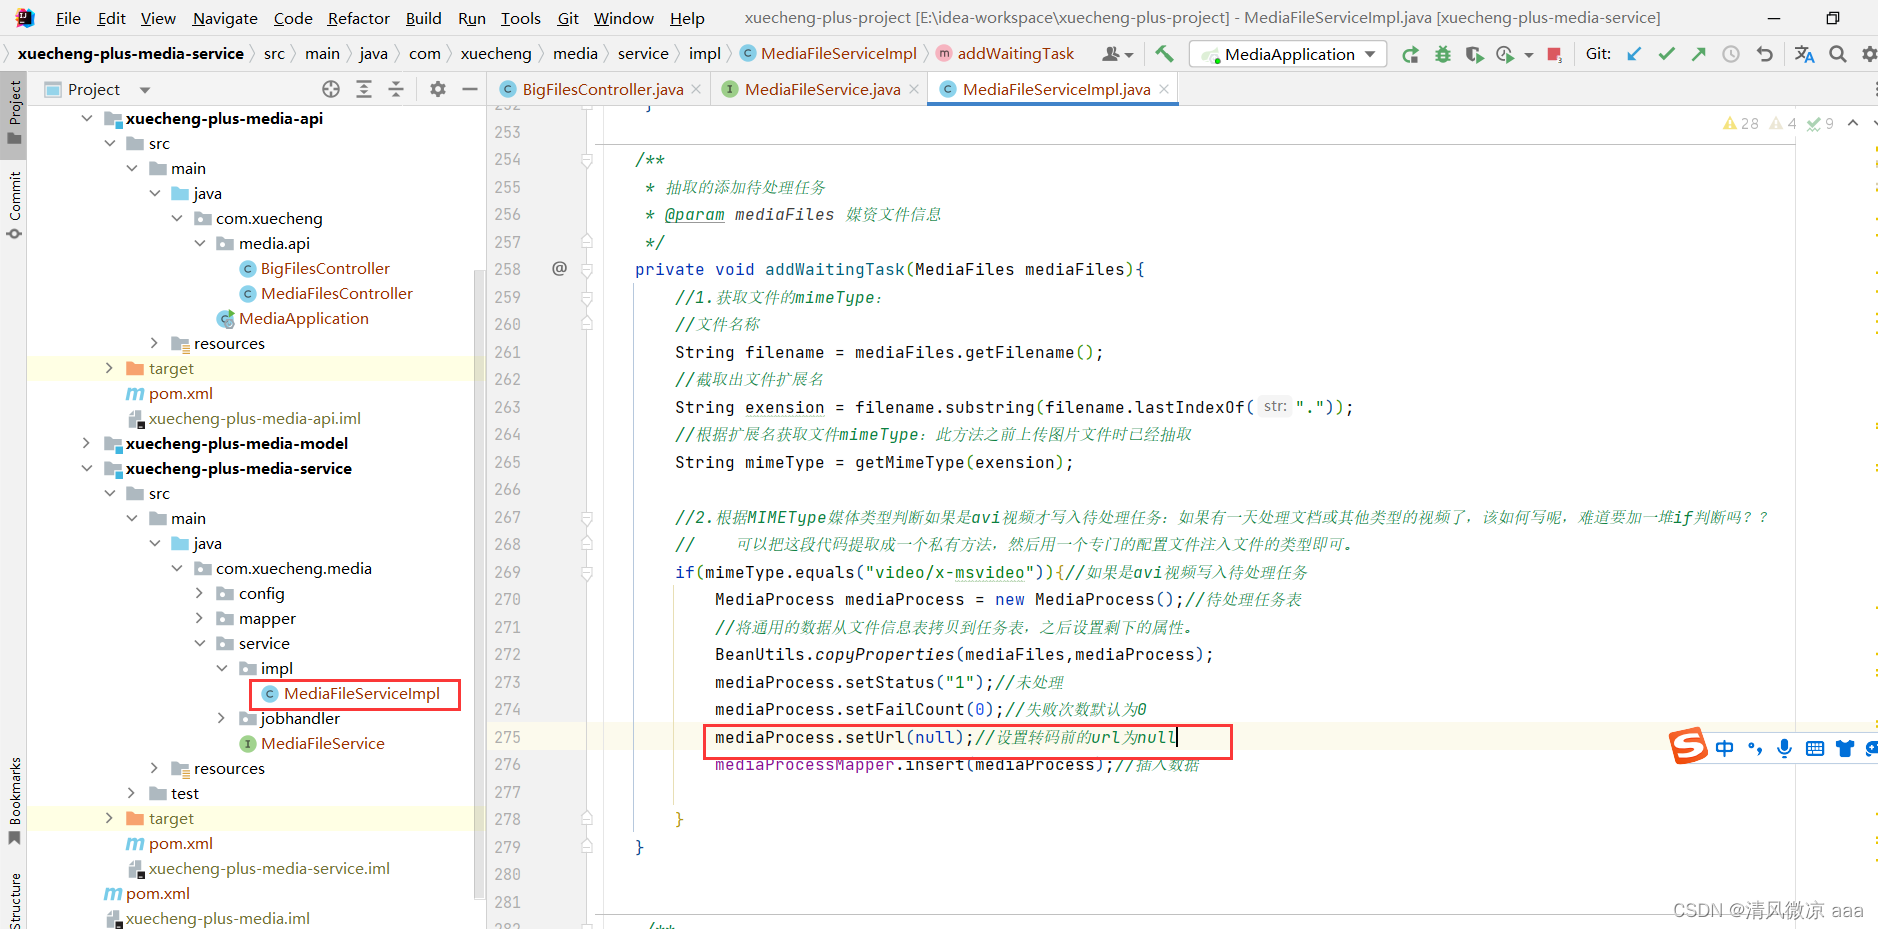The width and height of the screenshot is (1878, 929).
Task: Click the Profiler run icon
Action: click(1505, 54)
